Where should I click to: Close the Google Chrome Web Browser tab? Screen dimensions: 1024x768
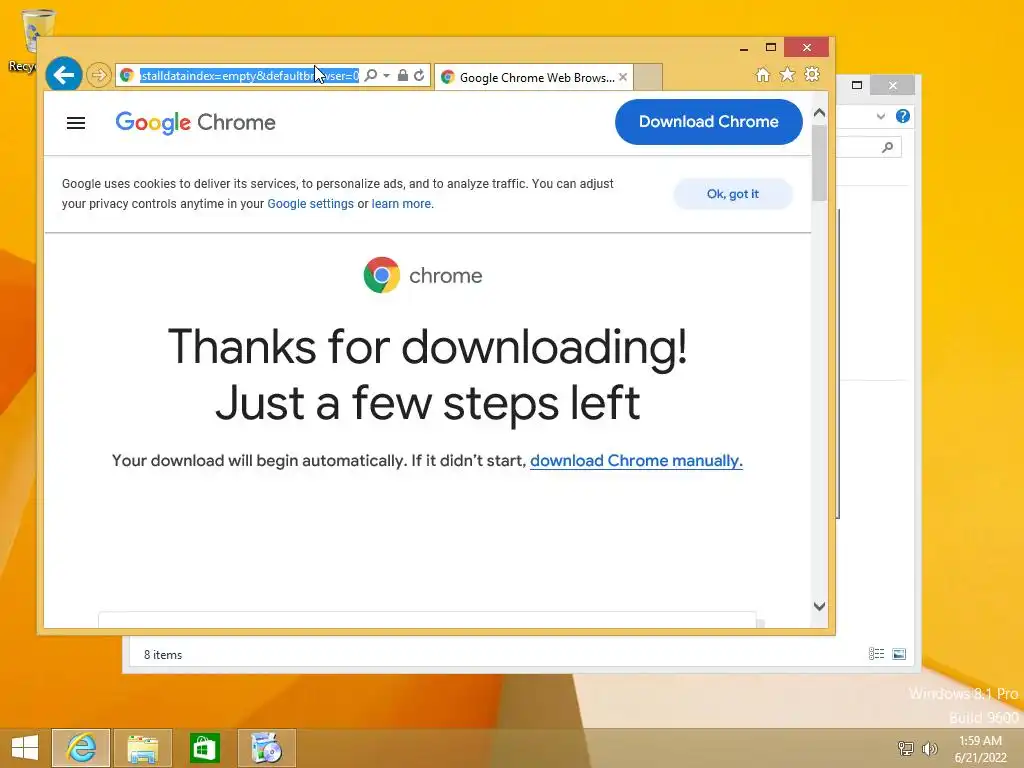(x=623, y=77)
